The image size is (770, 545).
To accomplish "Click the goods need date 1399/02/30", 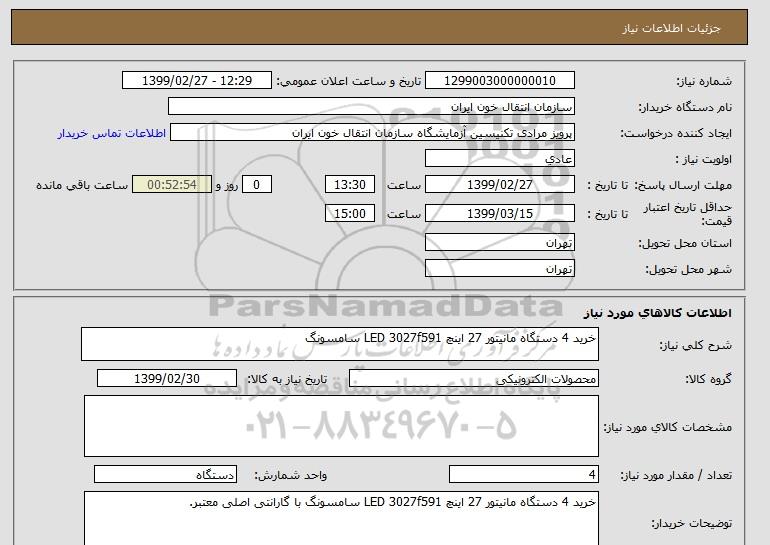I will coord(167,379).
